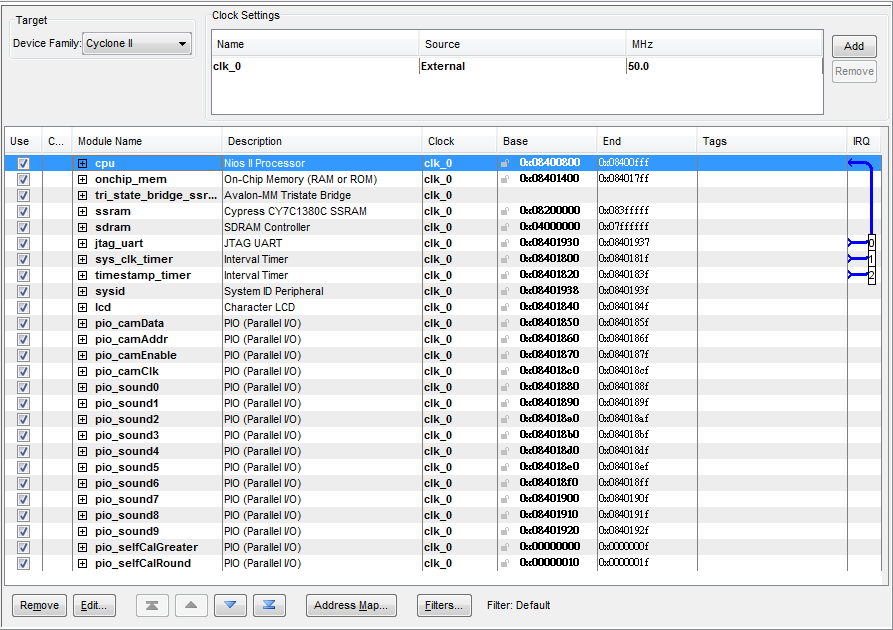Uncheck the Use checkbox for cpu
This screenshot has height=630, width=893.
[x=23, y=163]
